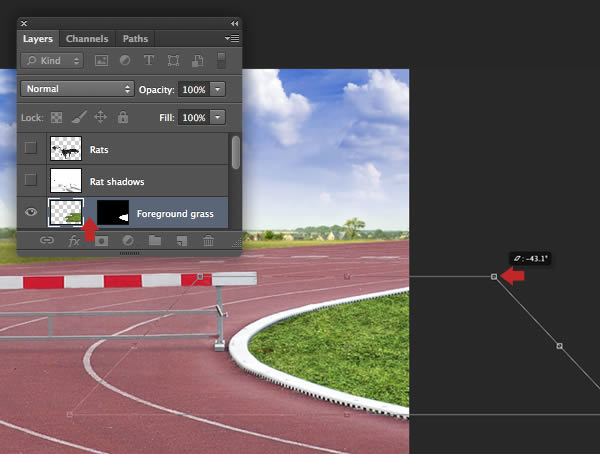Click the Layers panel scrollbar
Viewport: 600px width, 454px height.
(236, 152)
